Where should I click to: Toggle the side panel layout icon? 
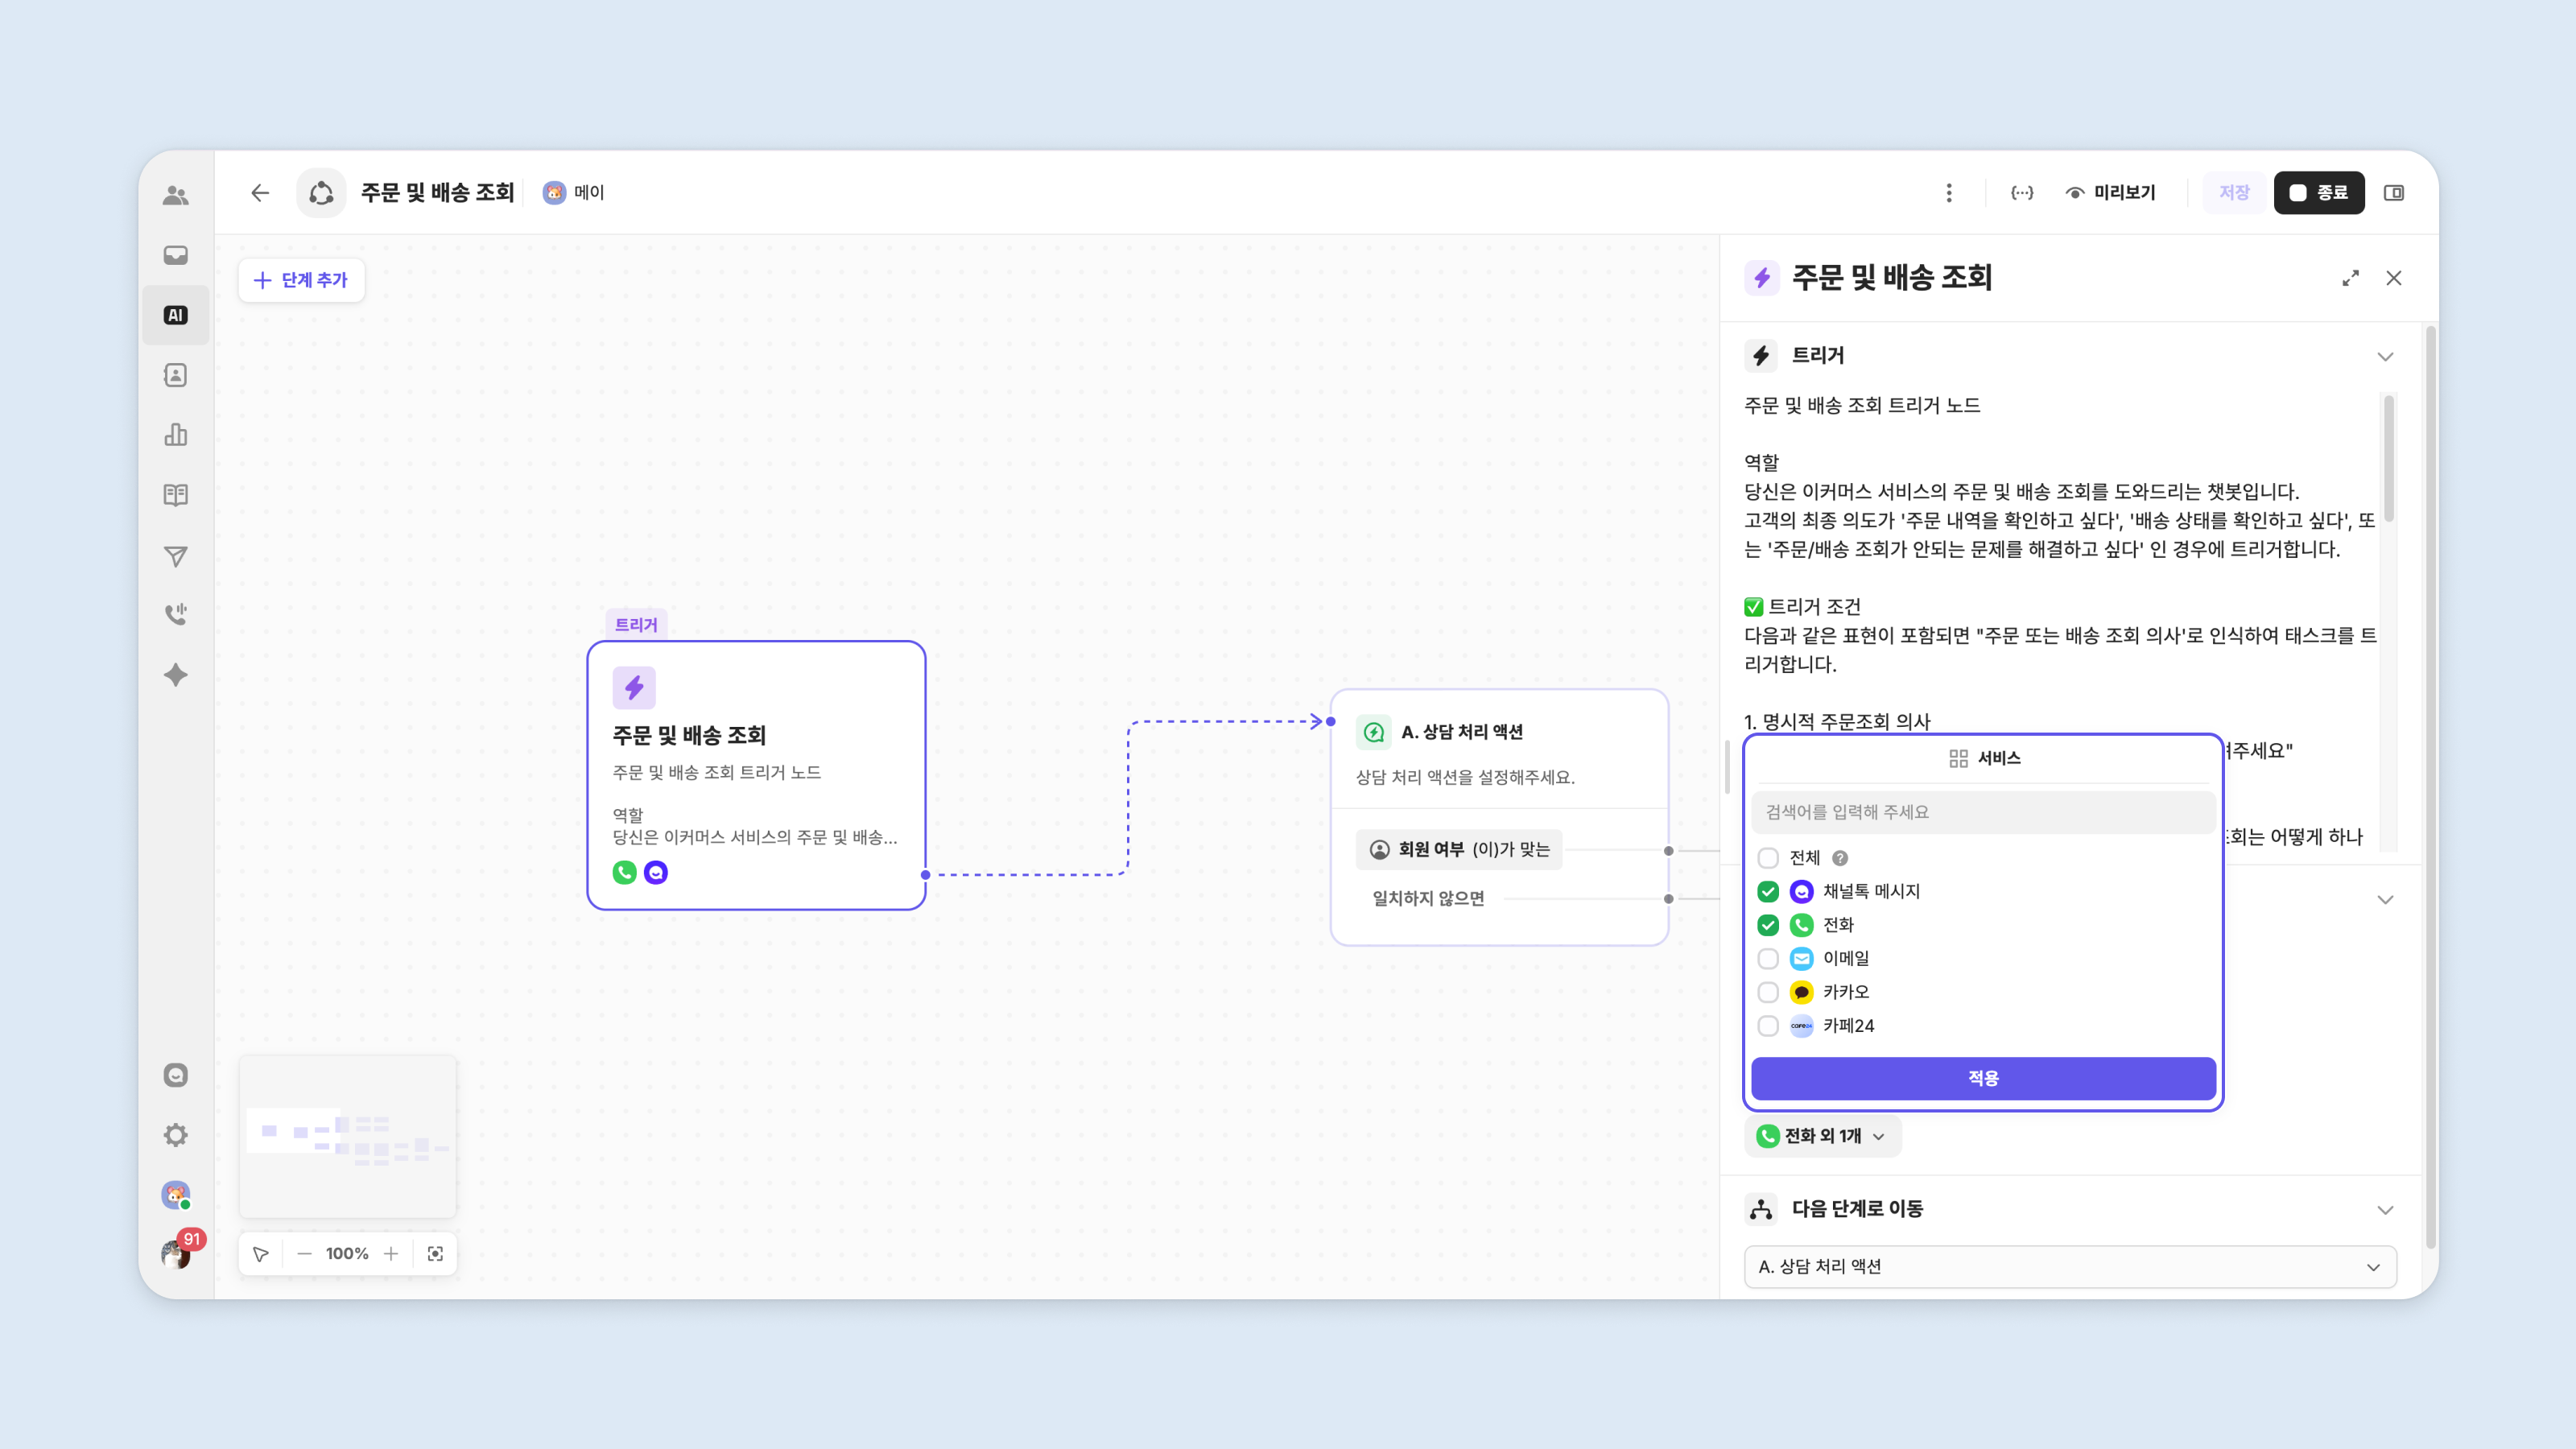point(2394,193)
